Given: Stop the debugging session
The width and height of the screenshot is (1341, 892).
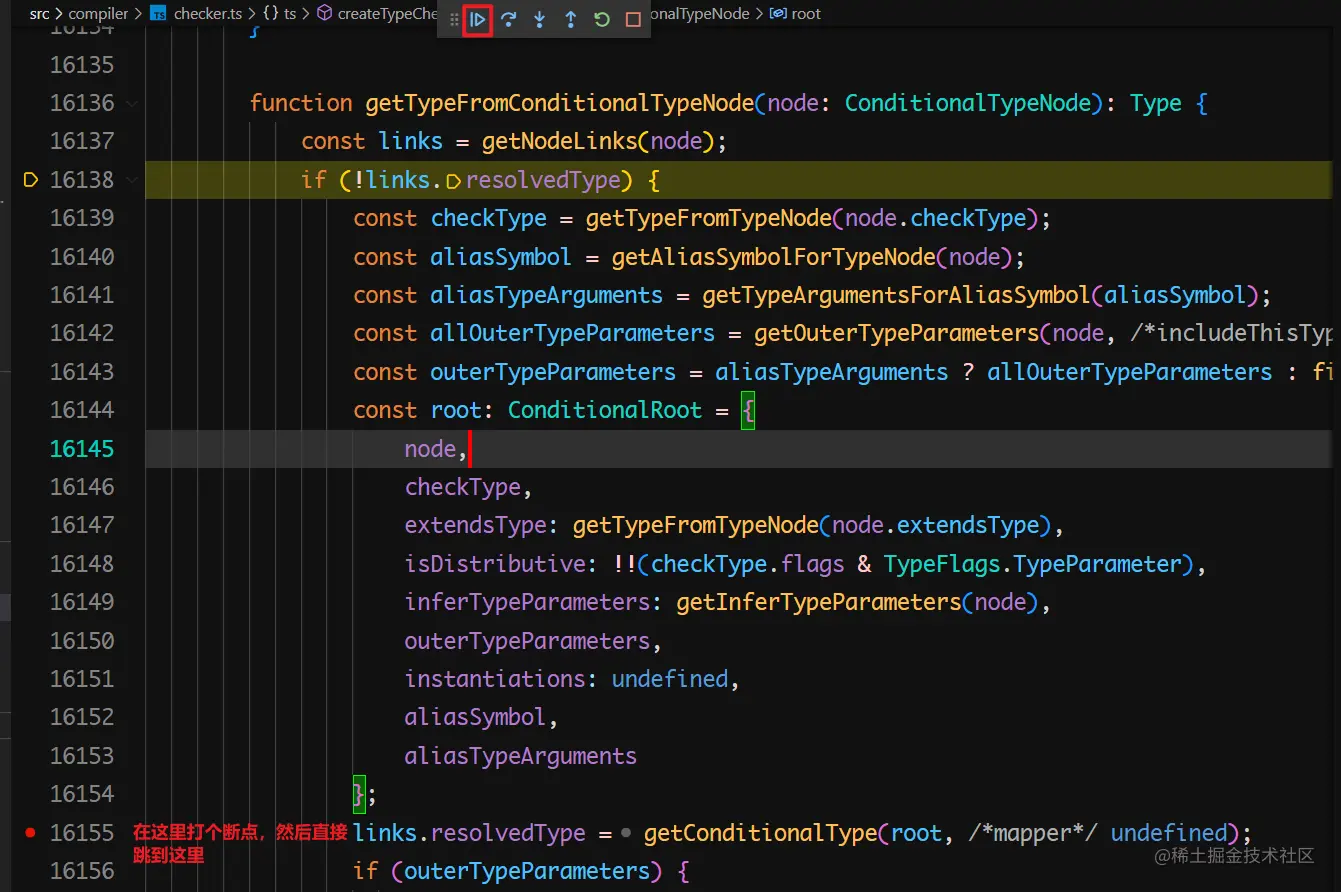Looking at the screenshot, I should tap(633, 19).
